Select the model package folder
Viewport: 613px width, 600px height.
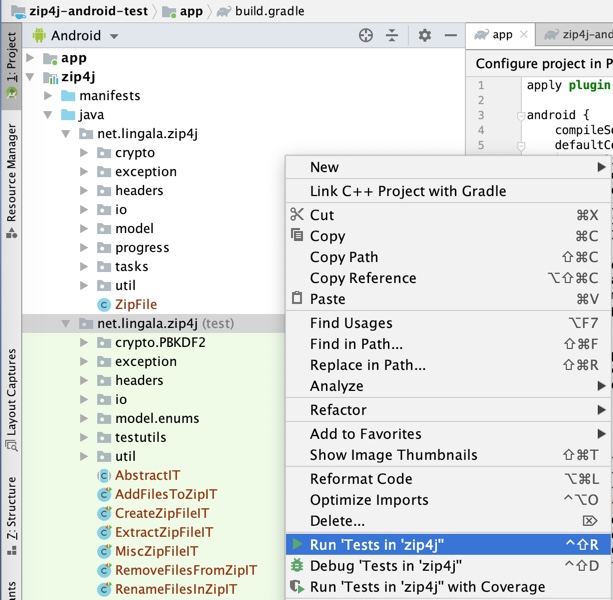point(125,228)
